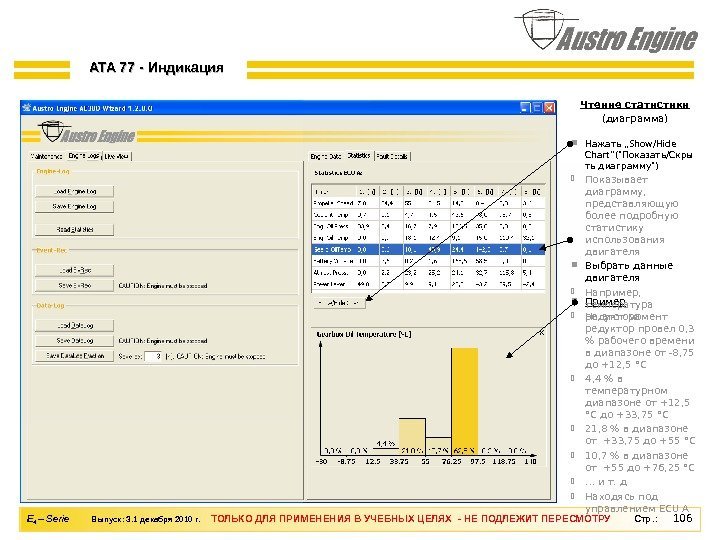720x540 pixels.
Task: Close the AE300 Wizard window
Action: [x=549, y=108]
